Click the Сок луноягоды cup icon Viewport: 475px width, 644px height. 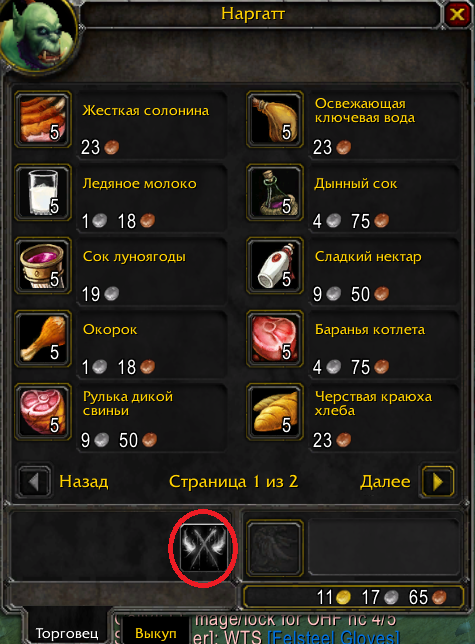43,265
